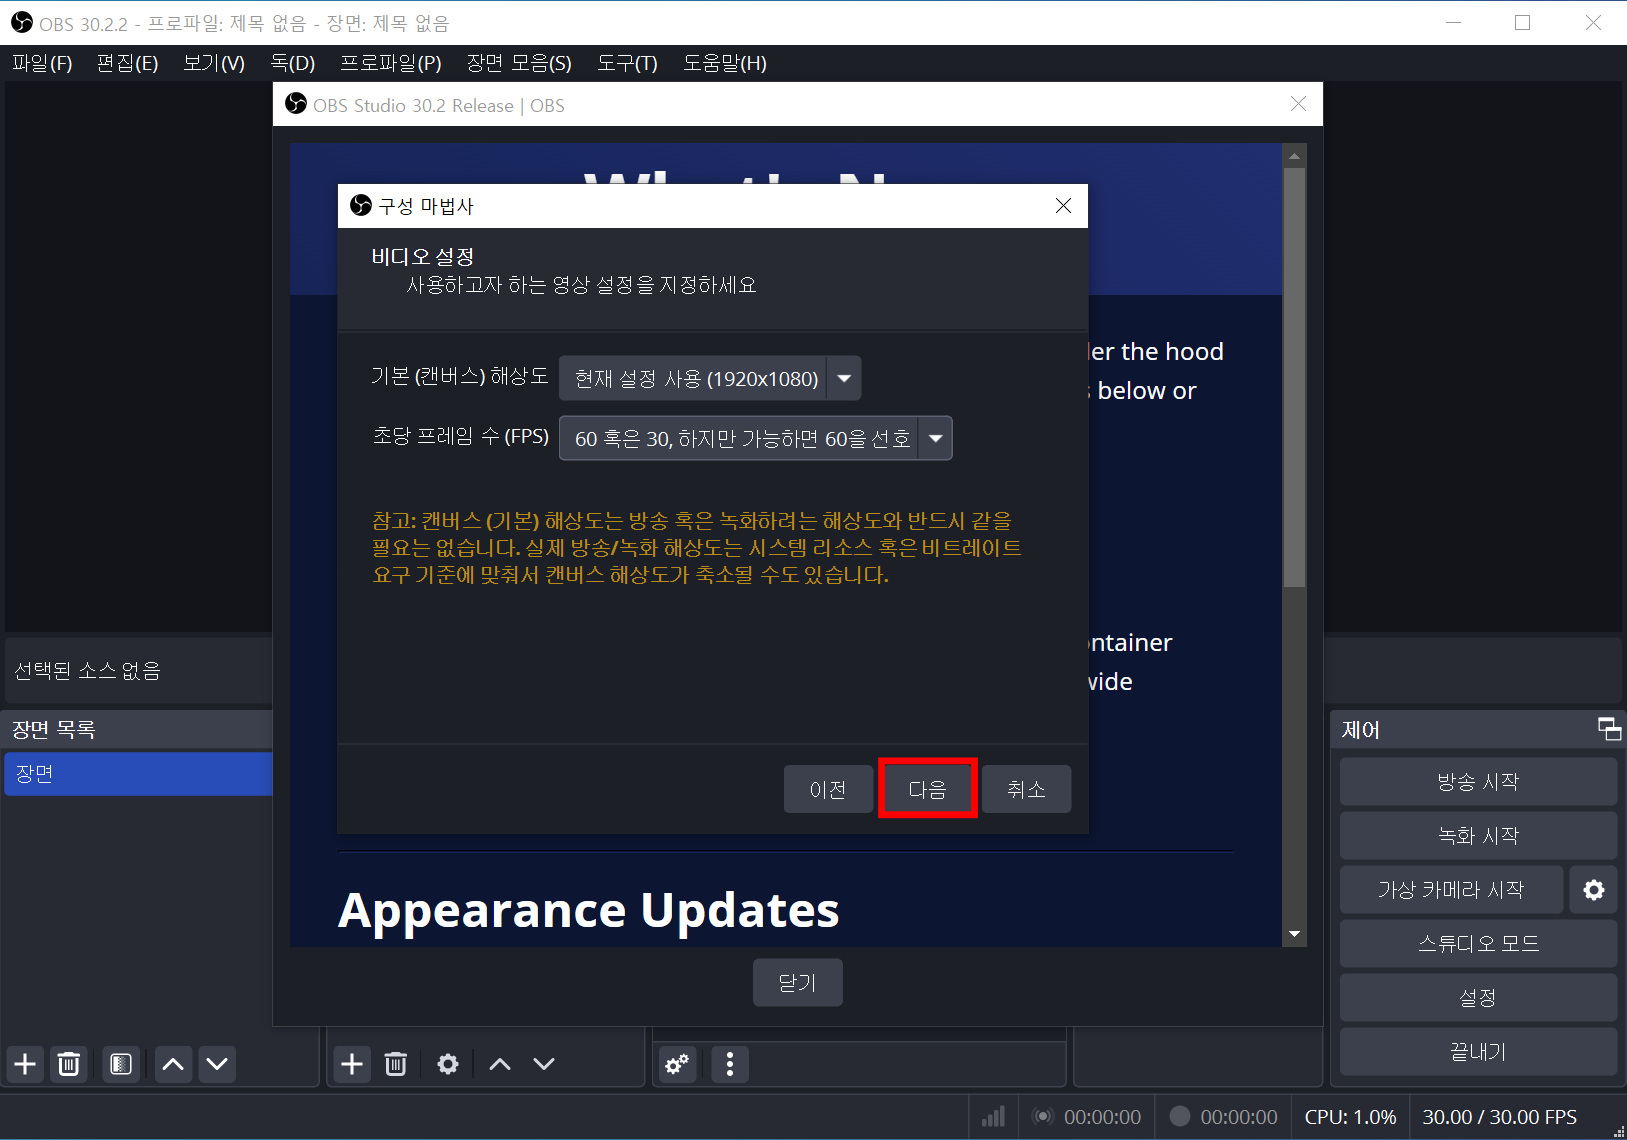The height and width of the screenshot is (1140, 1627).
Task: Undock the 제어 controls panel icon
Action: pos(1609,729)
